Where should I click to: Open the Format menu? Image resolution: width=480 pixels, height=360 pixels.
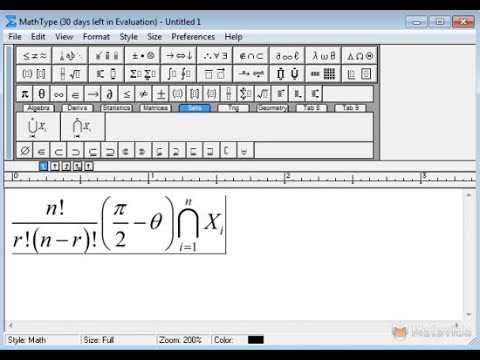point(96,37)
